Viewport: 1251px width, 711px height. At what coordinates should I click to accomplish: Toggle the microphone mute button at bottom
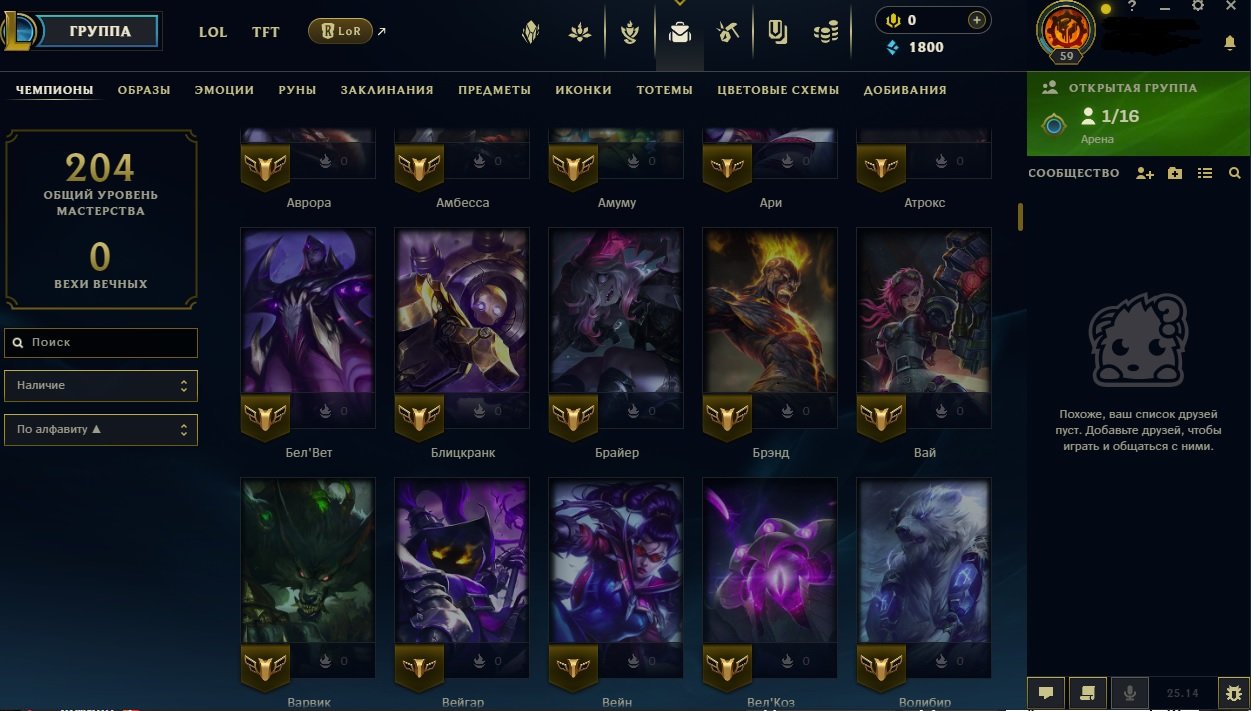click(1130, 692)
